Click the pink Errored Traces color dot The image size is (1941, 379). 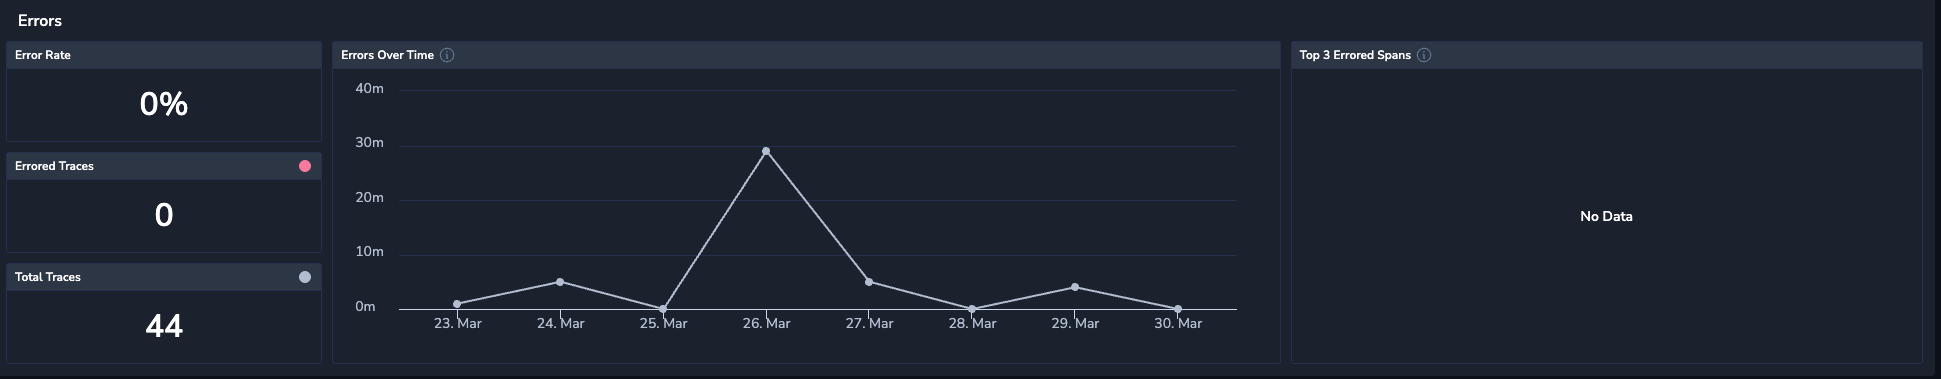coord(305,166)
